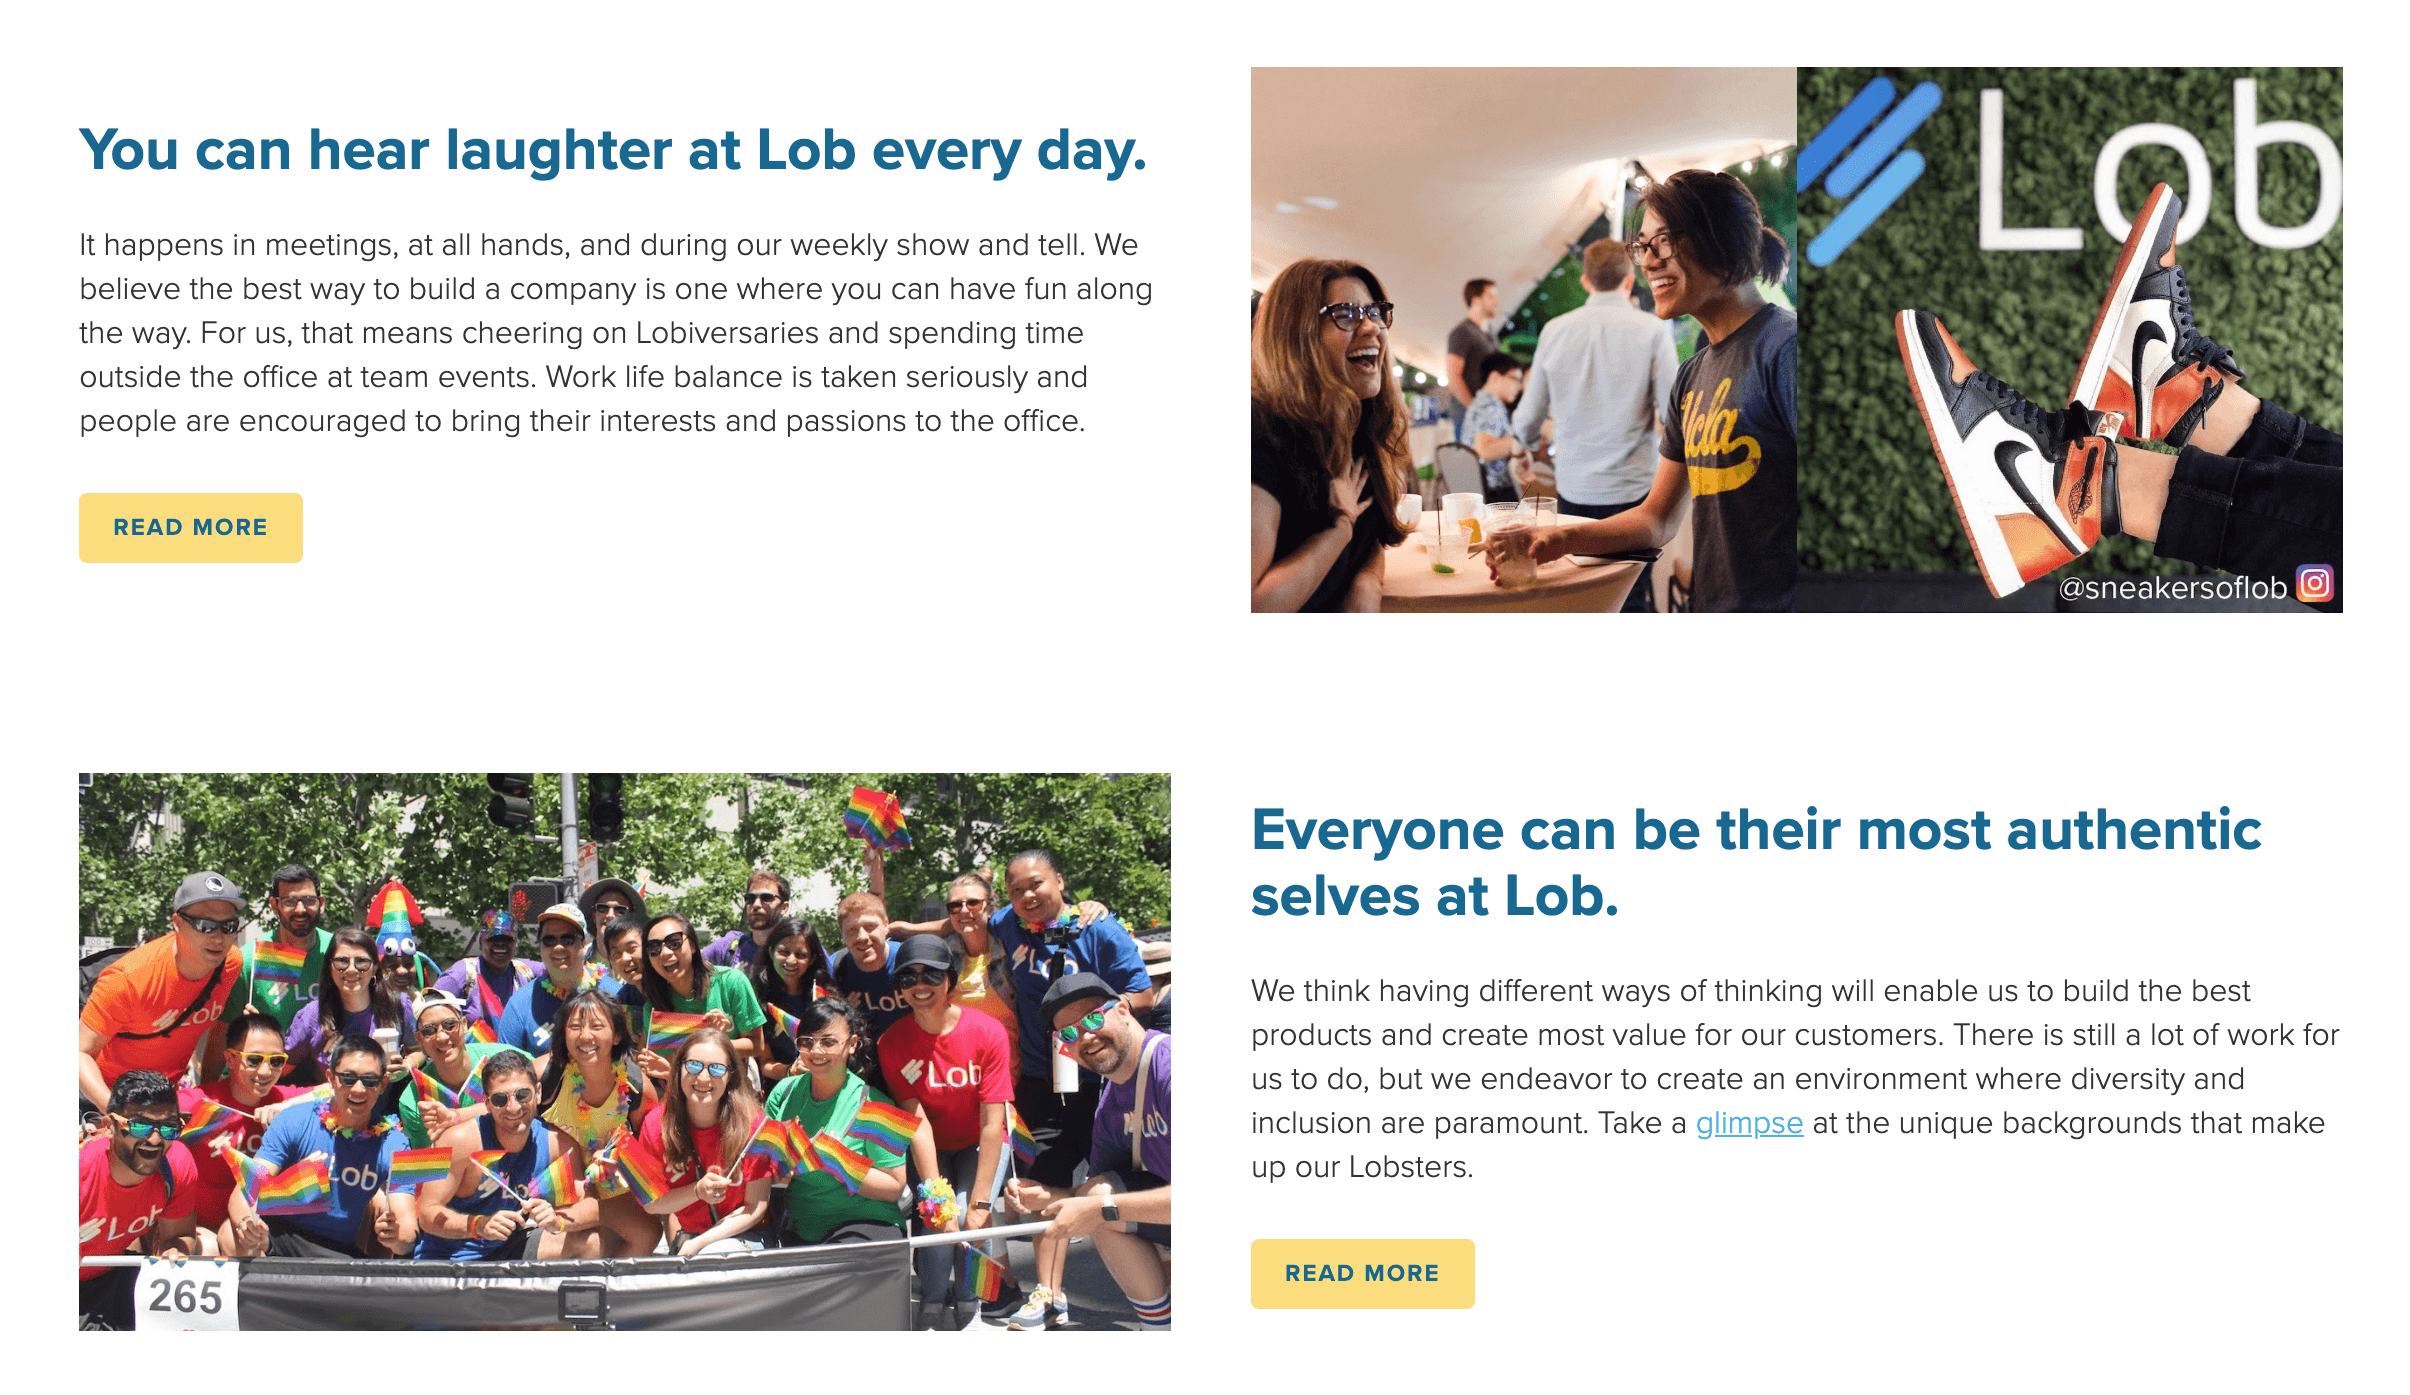Open the Pride parade group photo
2410x1395 pixels.
coord(624,1050)
